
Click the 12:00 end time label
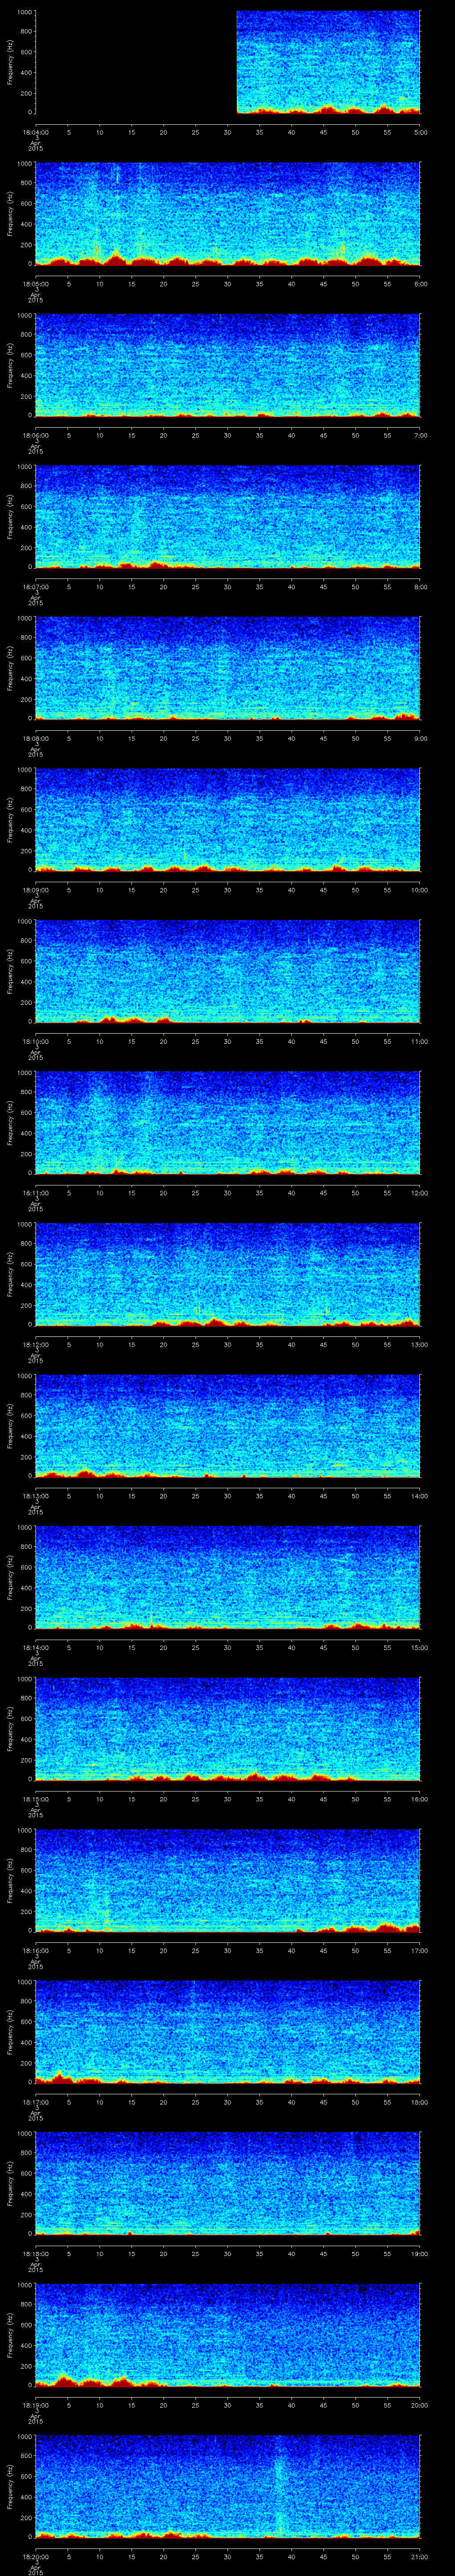tap(419, 1193)
